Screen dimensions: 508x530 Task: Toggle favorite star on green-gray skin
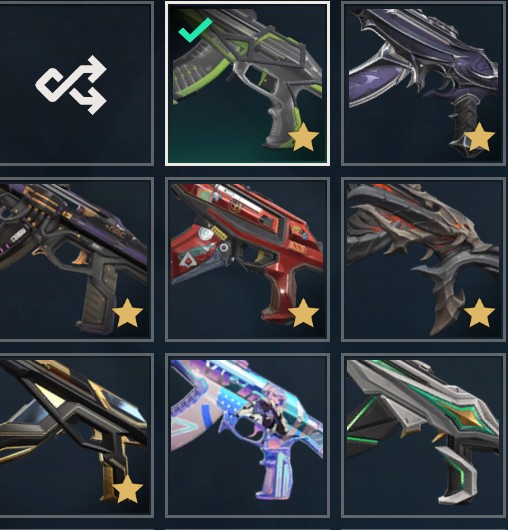(304, 137)
